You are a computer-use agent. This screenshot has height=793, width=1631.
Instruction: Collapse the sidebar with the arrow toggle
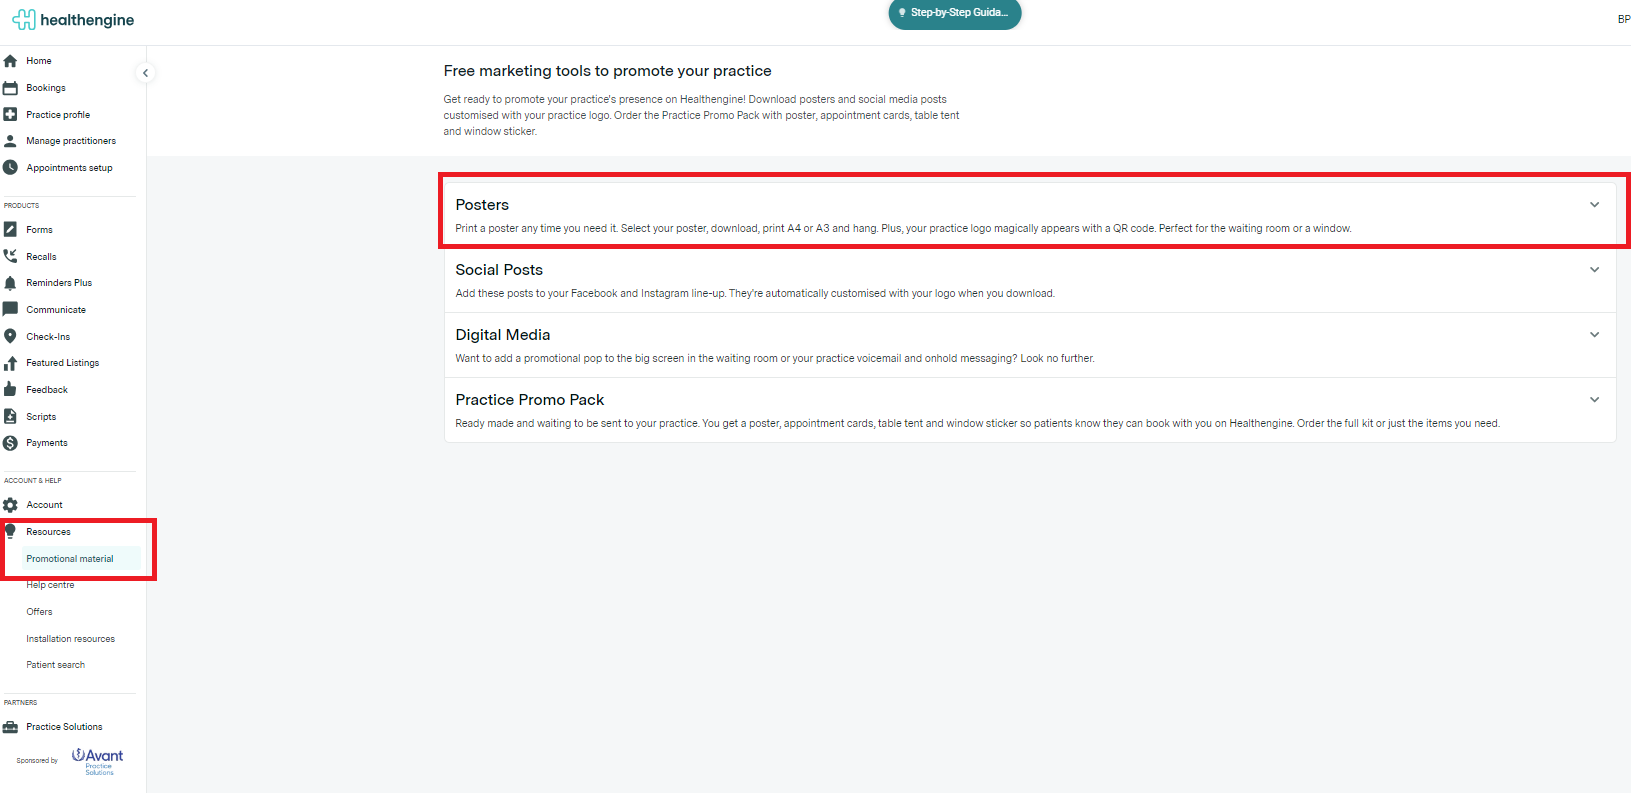pyautogui.click(x=145, y=73)
